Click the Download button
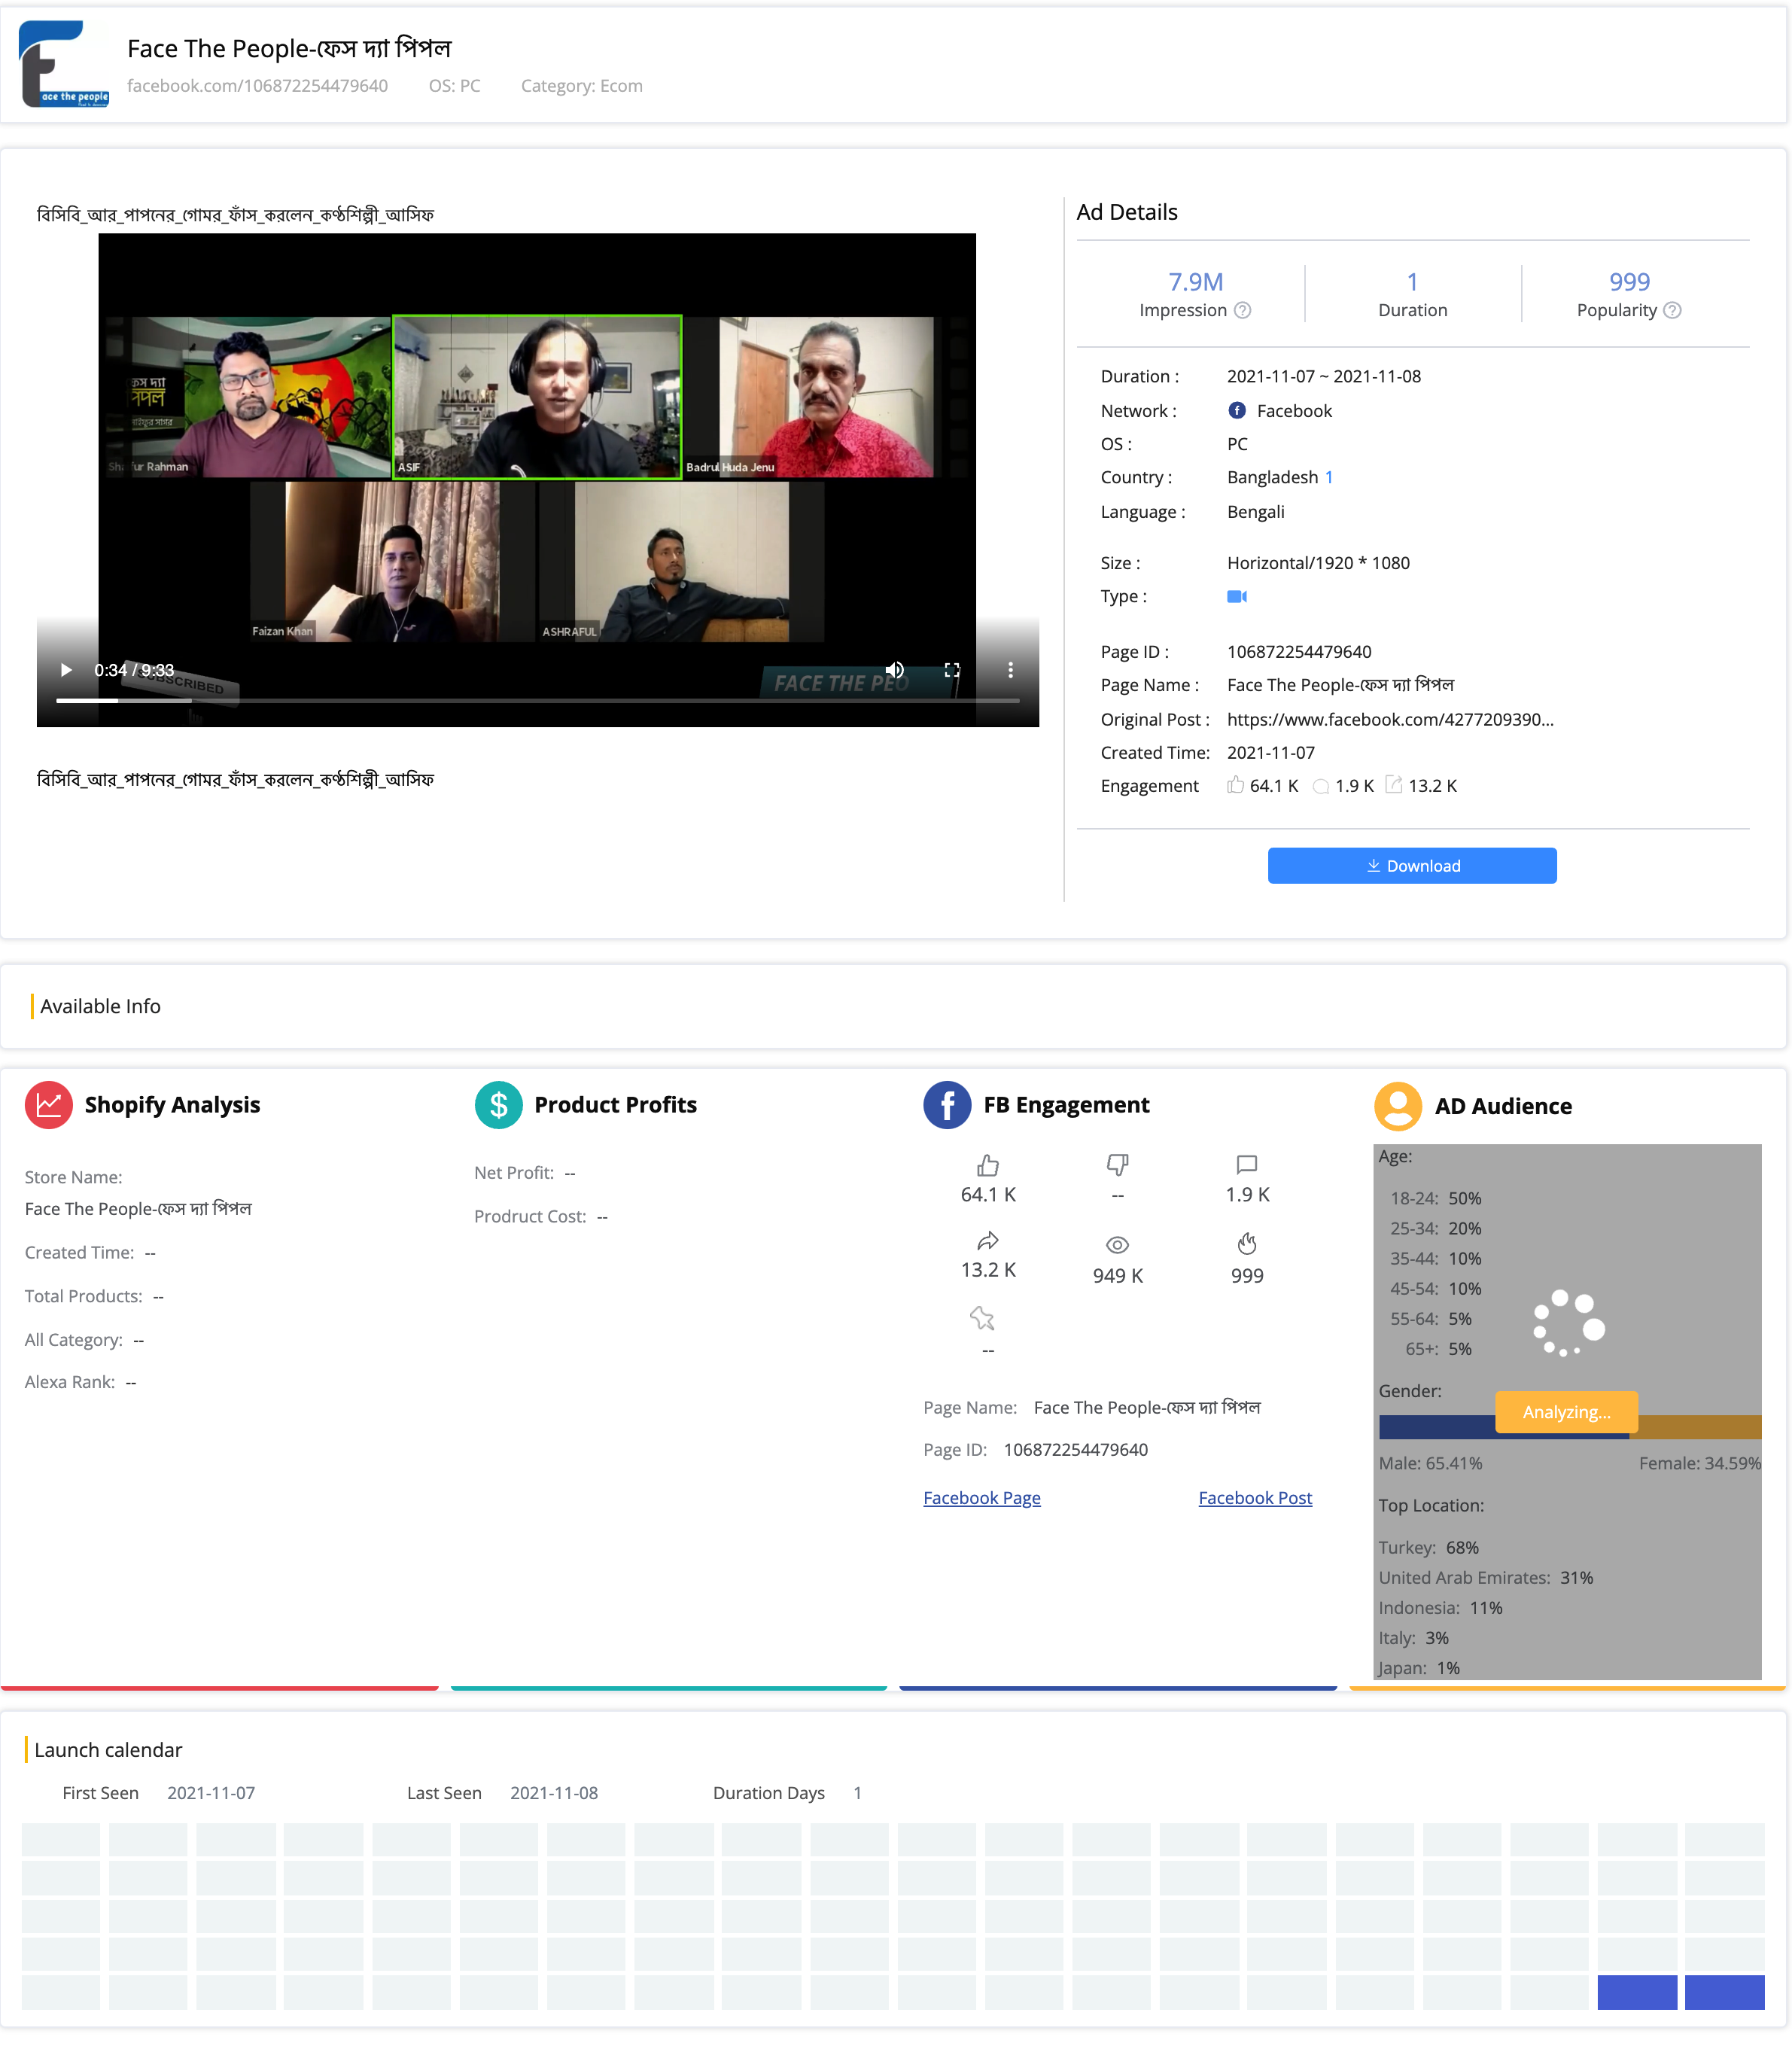 pyautogui.click(x=1411, y=865)
